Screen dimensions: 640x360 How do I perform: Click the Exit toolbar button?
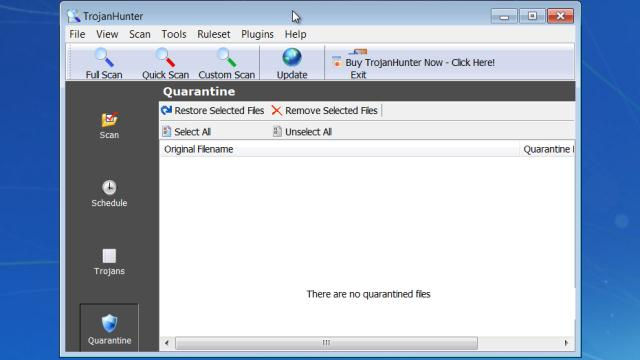(358, 75)
